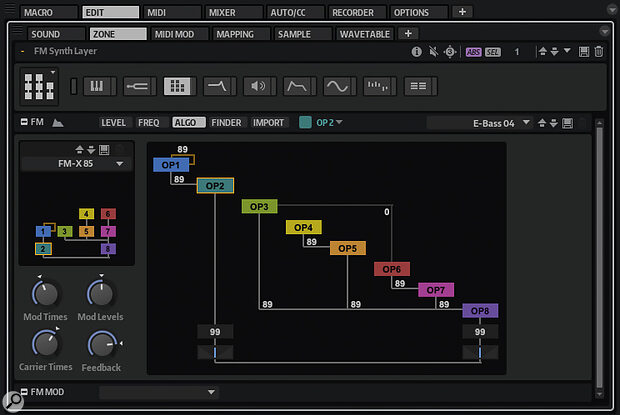Open the MIDI MOD sub-tab

coord(179,34)
